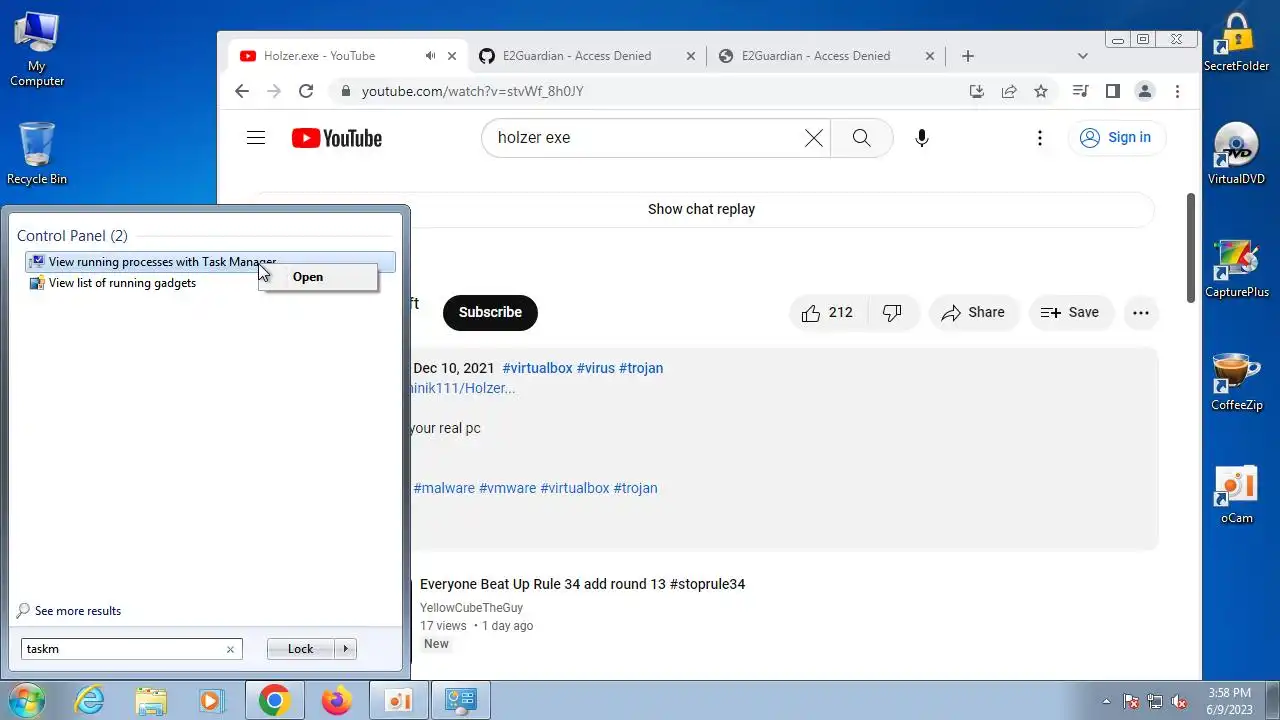Open the Recycle Bin desktop icon
This screenshot has height=720, width=1280.
tap(37, 153)
